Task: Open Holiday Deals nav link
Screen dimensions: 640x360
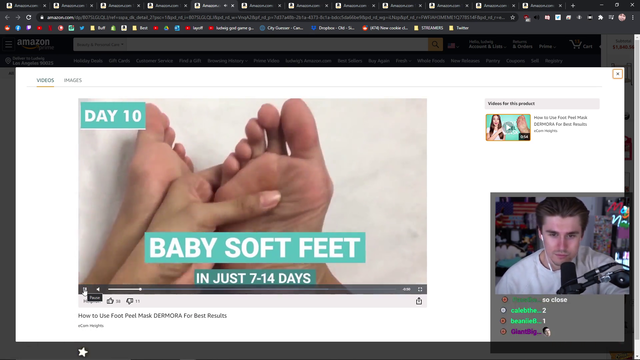Action: (88, 61)
